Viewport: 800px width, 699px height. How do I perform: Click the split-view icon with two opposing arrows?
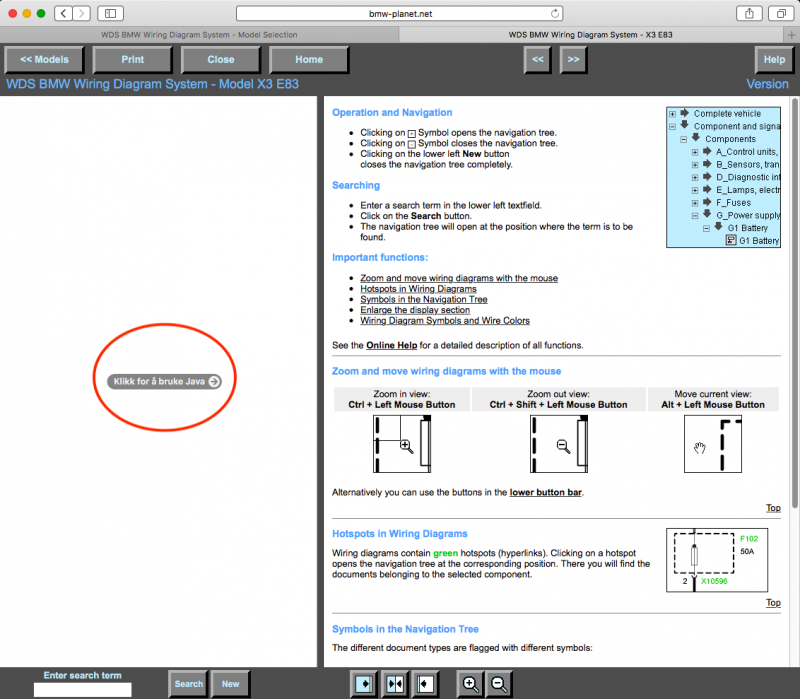click(394, 684)
